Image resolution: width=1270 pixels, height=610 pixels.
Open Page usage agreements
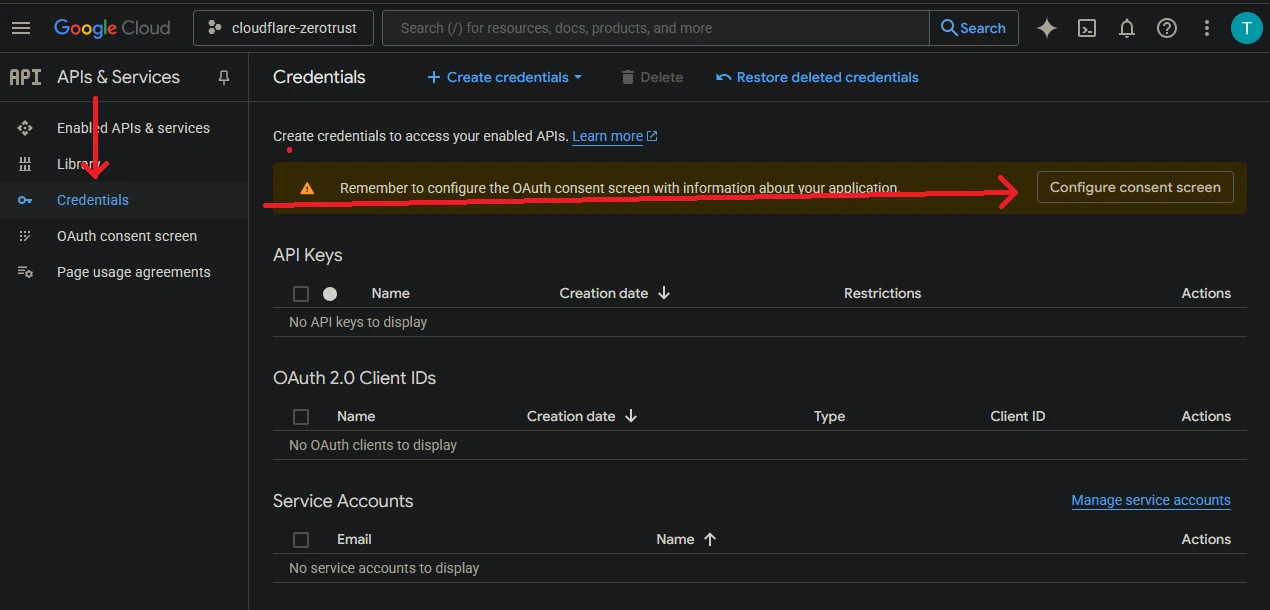point(134,272)
